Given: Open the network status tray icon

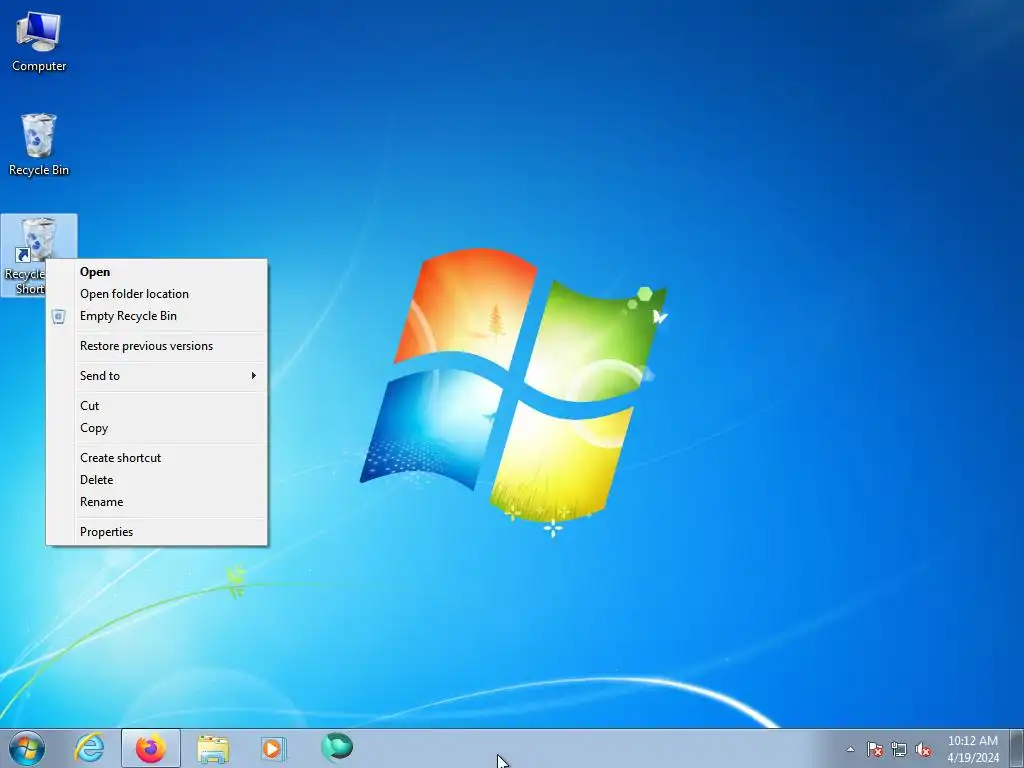Looking at the screenshot, I should point(899,750).
